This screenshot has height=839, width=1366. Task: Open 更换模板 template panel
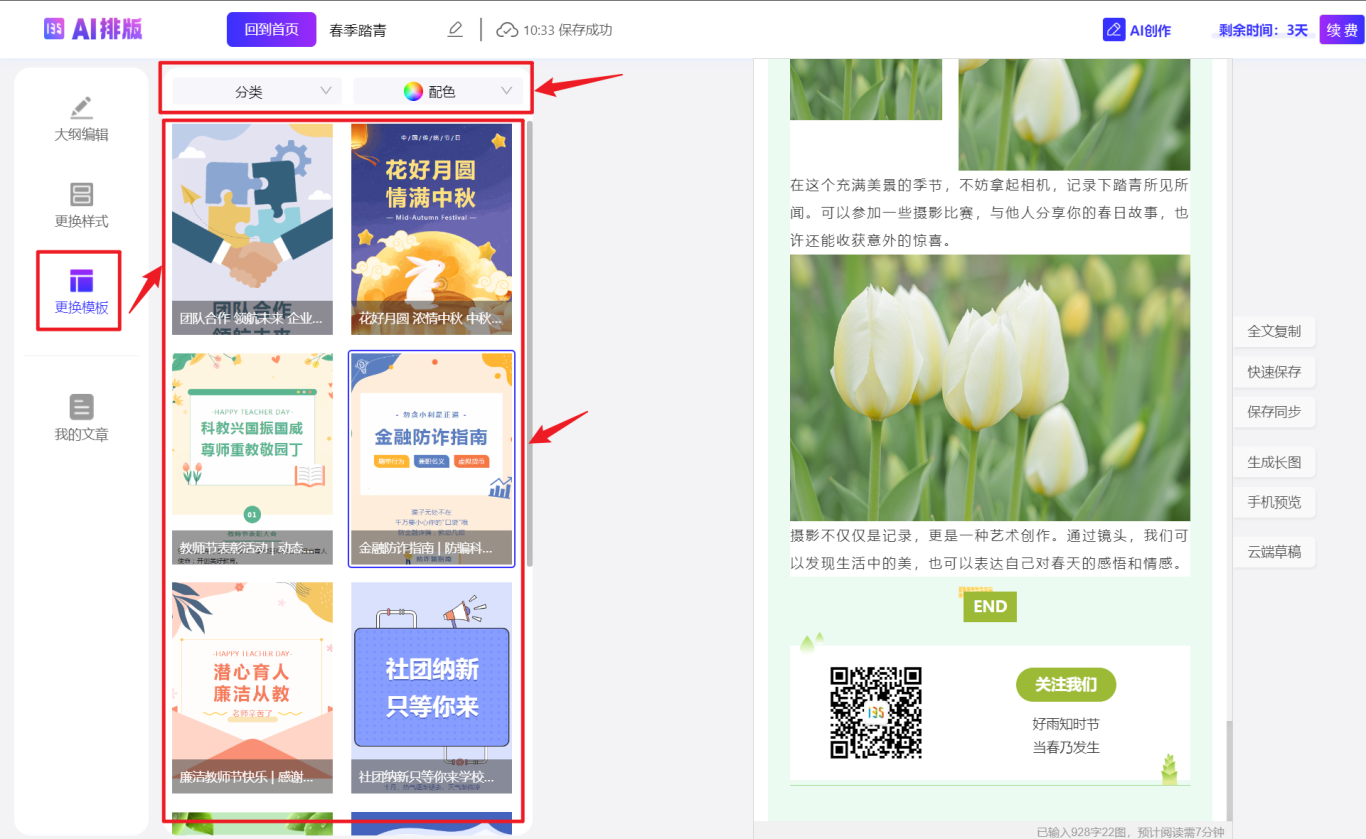[x=81, y=291]
